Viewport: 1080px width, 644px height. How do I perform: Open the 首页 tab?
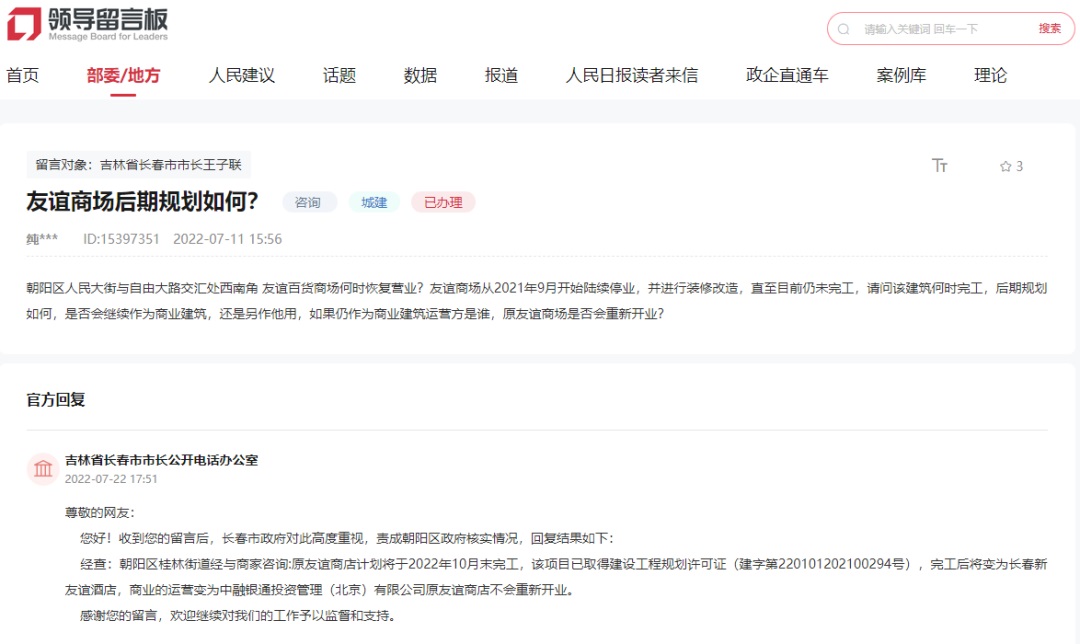22,76
